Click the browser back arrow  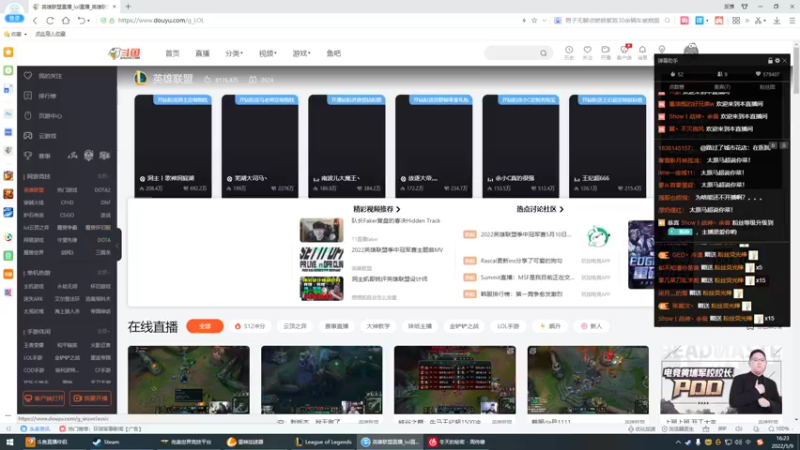(35, 20)
